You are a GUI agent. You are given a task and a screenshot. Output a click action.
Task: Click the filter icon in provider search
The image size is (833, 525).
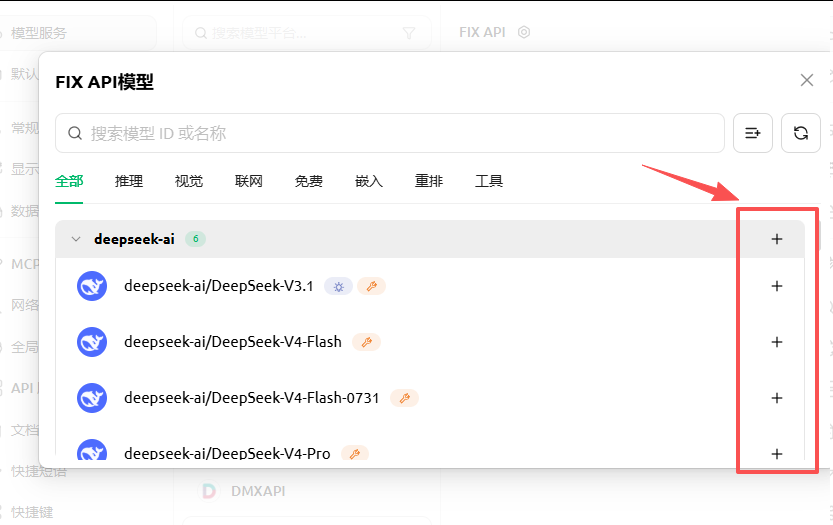[409, 33]
